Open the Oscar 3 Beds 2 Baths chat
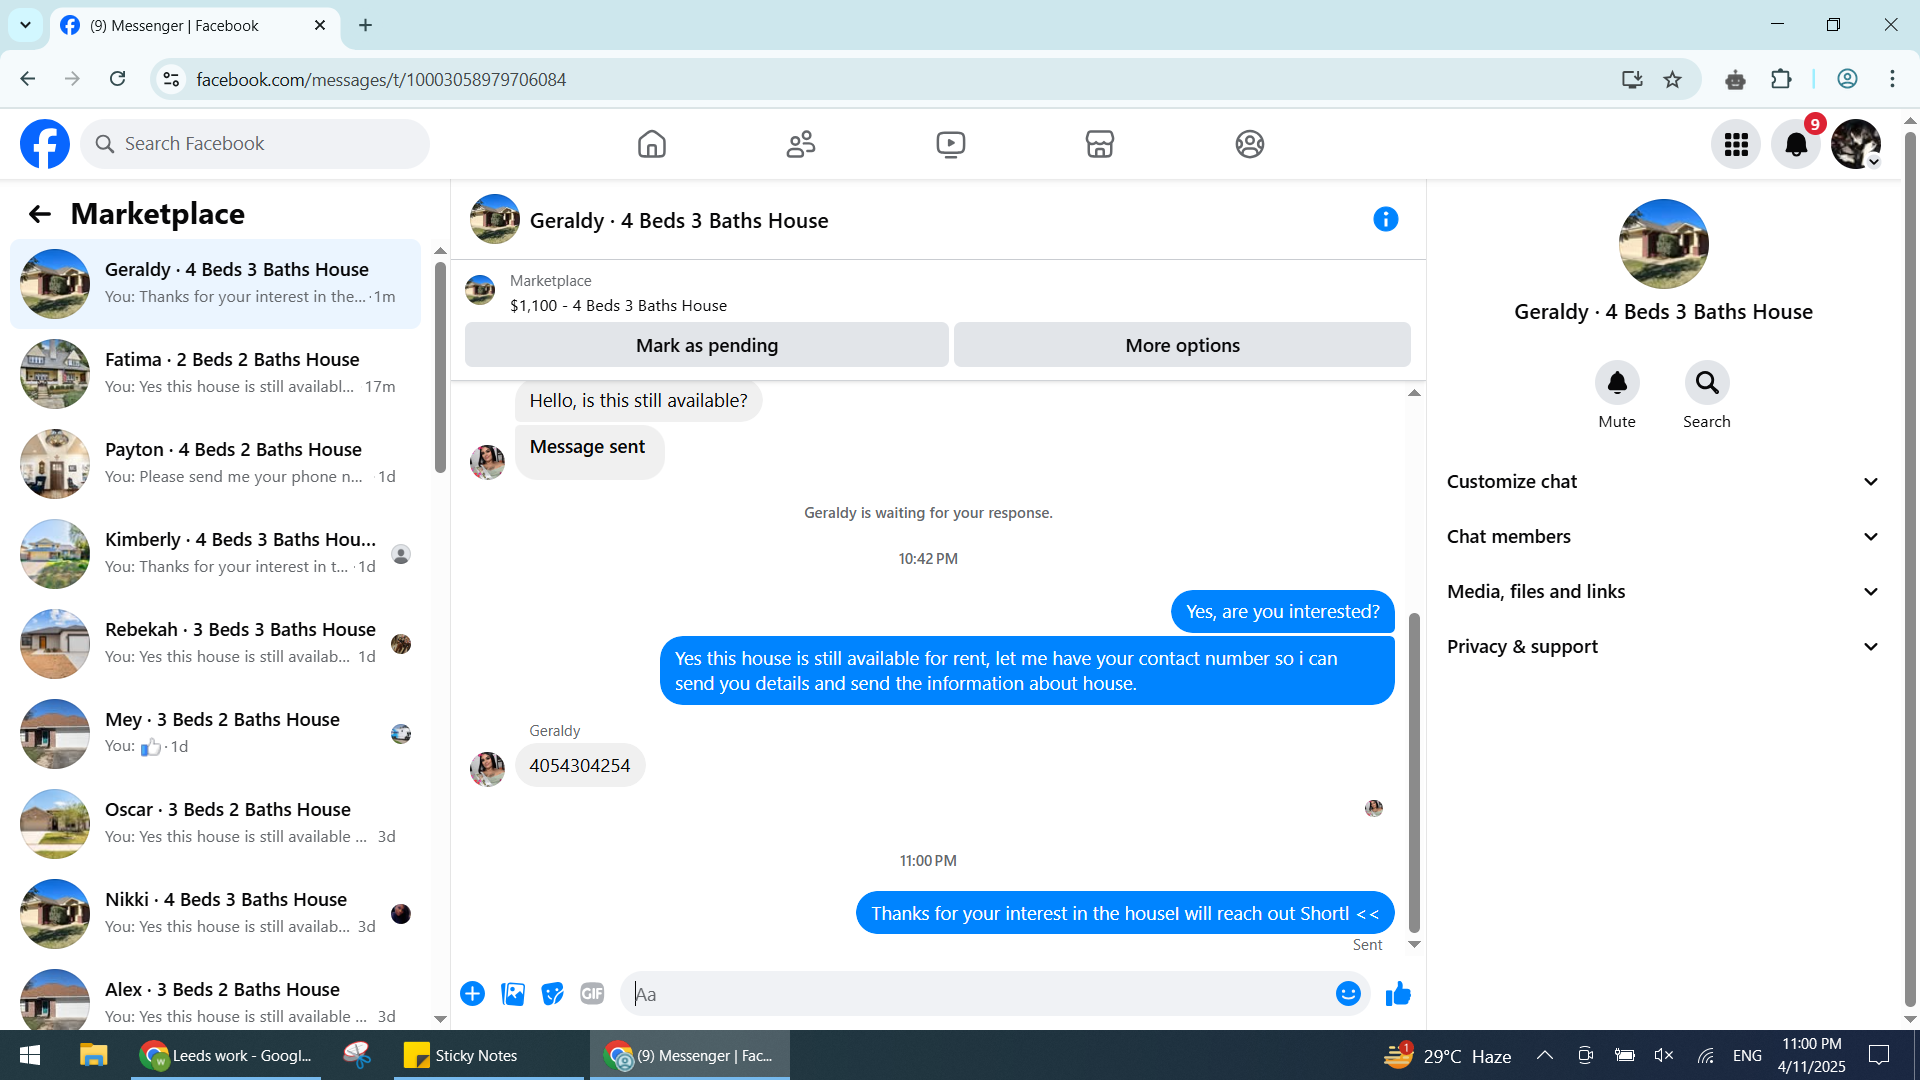This screenshot has height=1080, width=1920. coord(215,824)
